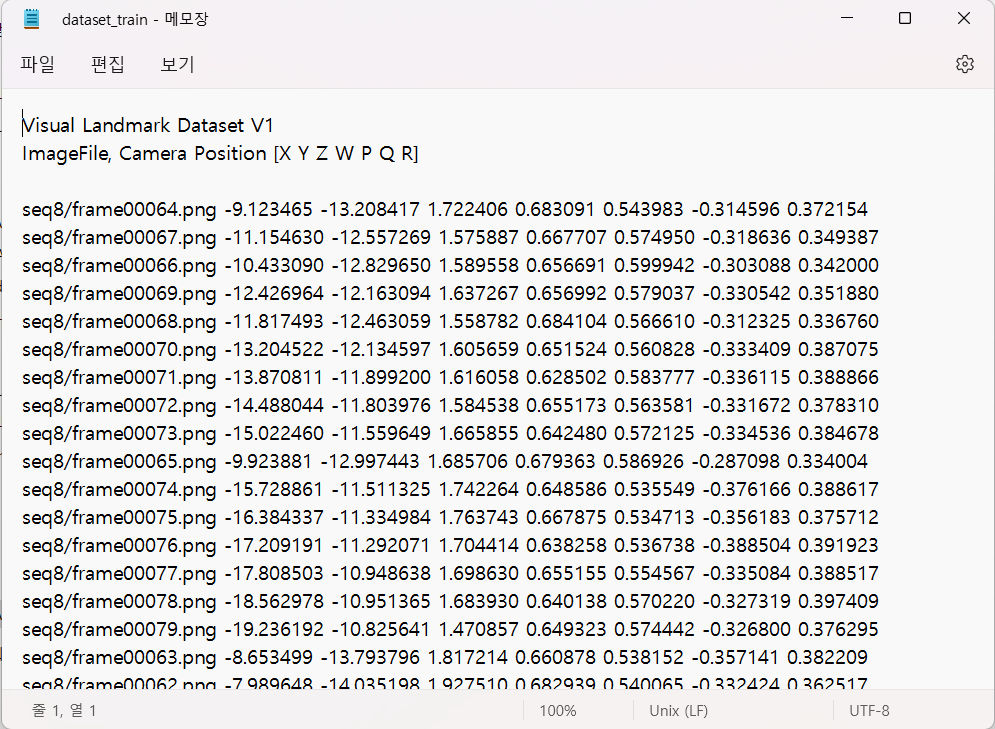Viewport: 995px width, 729px height.
Task: Click the value 0.583777
Action: click(654, 378)
